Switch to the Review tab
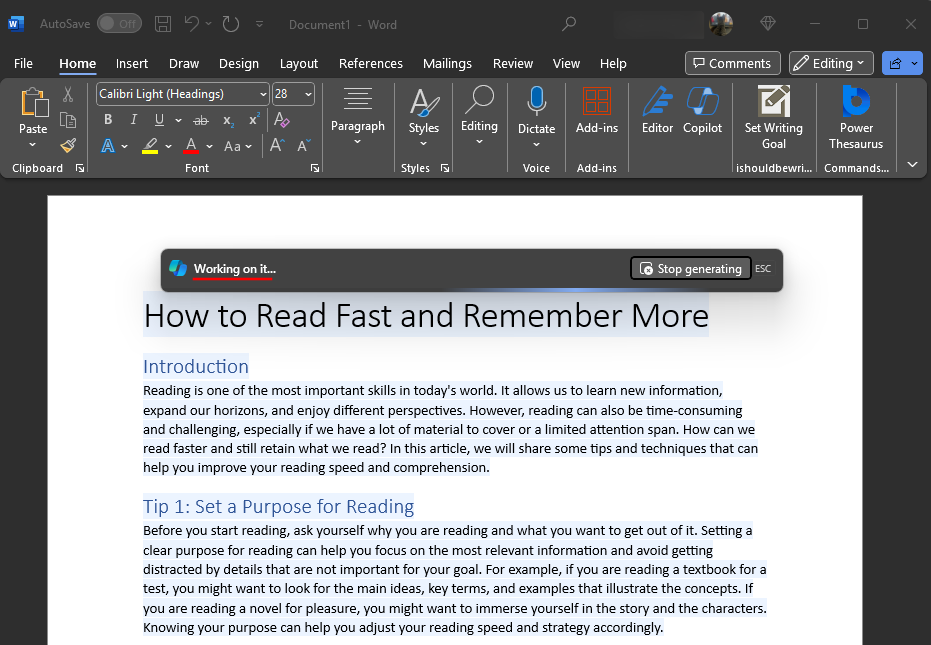Viewport: 931px width, 645px height. (x=513, y=64)
